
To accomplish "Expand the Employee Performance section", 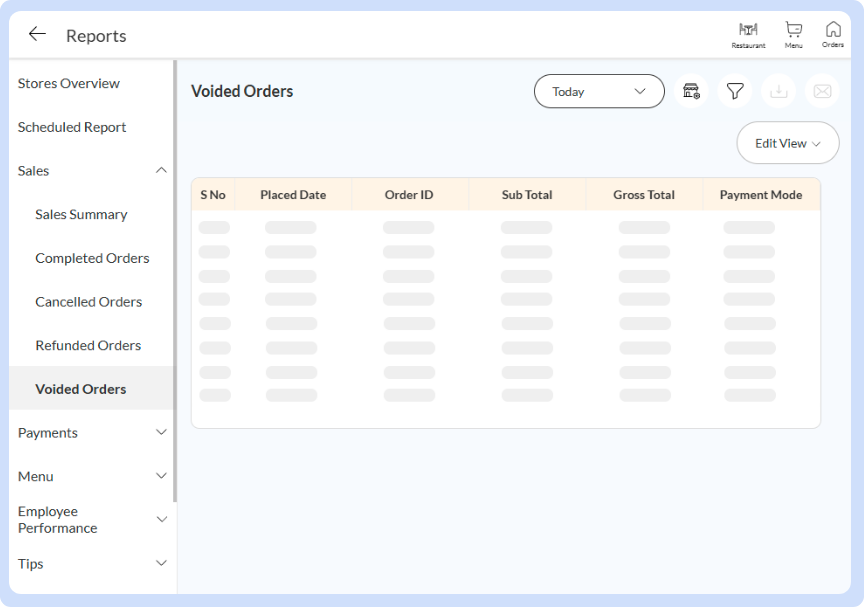I will 161,519.
